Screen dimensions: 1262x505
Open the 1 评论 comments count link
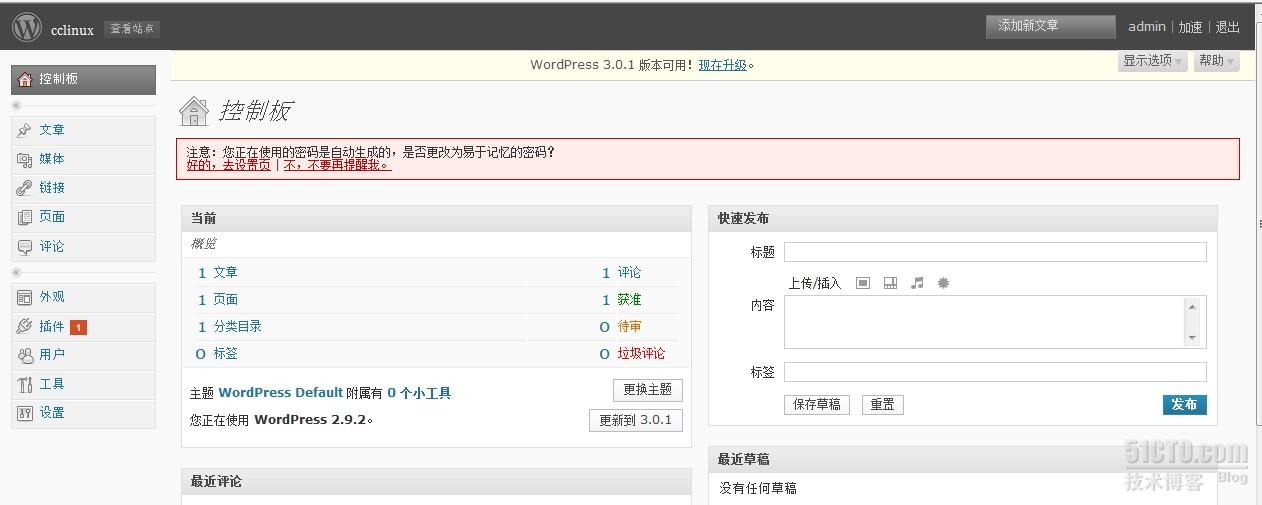click(x=622, y=273)
